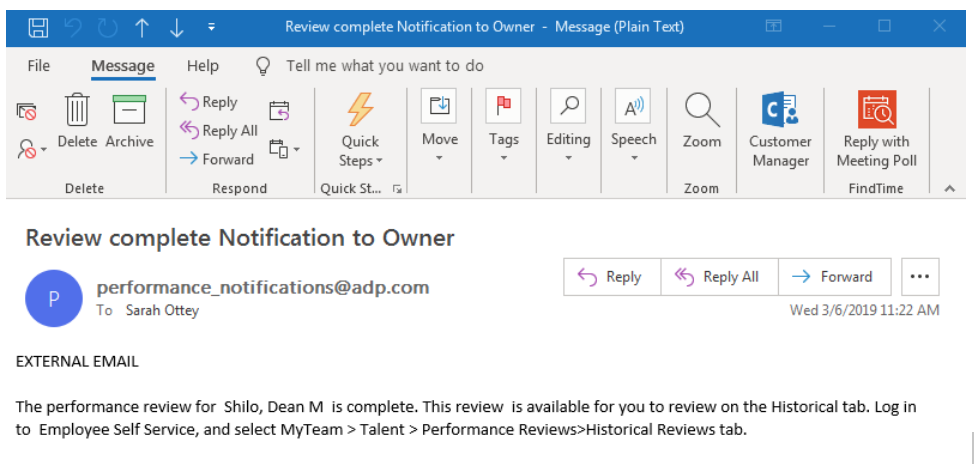The height and width of the screenshot is (464, 974).
Task: Open the Editing dropdown
Action: click(x=568, y=127)
